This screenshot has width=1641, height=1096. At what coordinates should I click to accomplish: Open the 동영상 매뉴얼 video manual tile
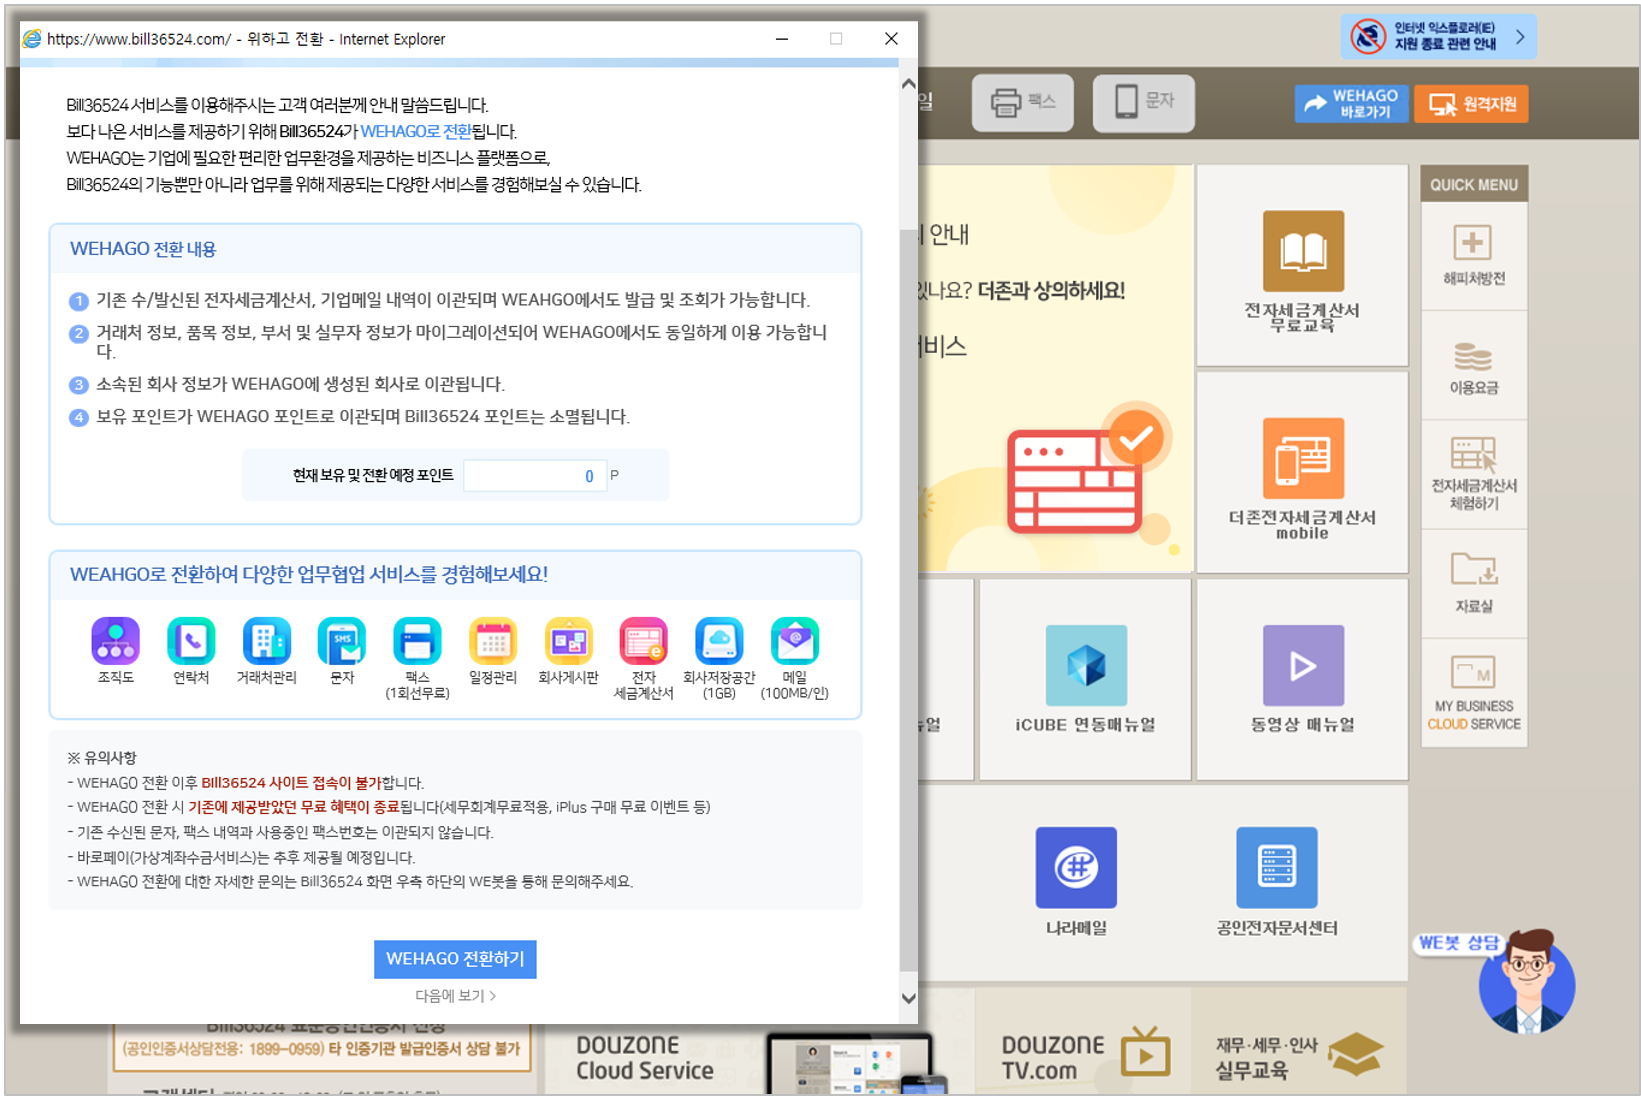(x=1303, y=680)
